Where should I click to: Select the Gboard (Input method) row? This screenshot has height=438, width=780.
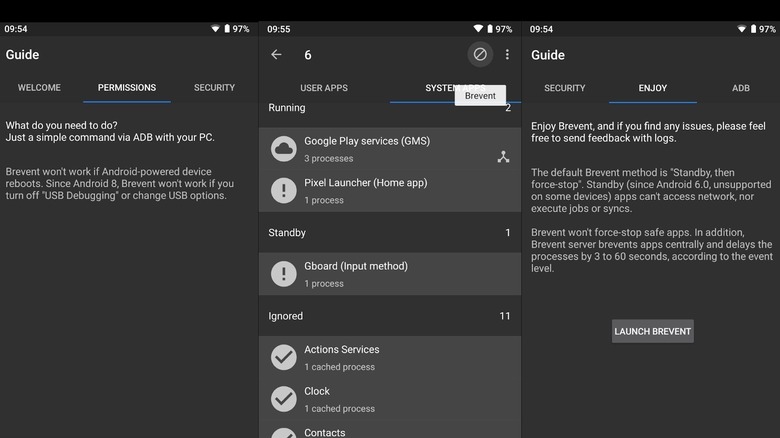point(390,274)
